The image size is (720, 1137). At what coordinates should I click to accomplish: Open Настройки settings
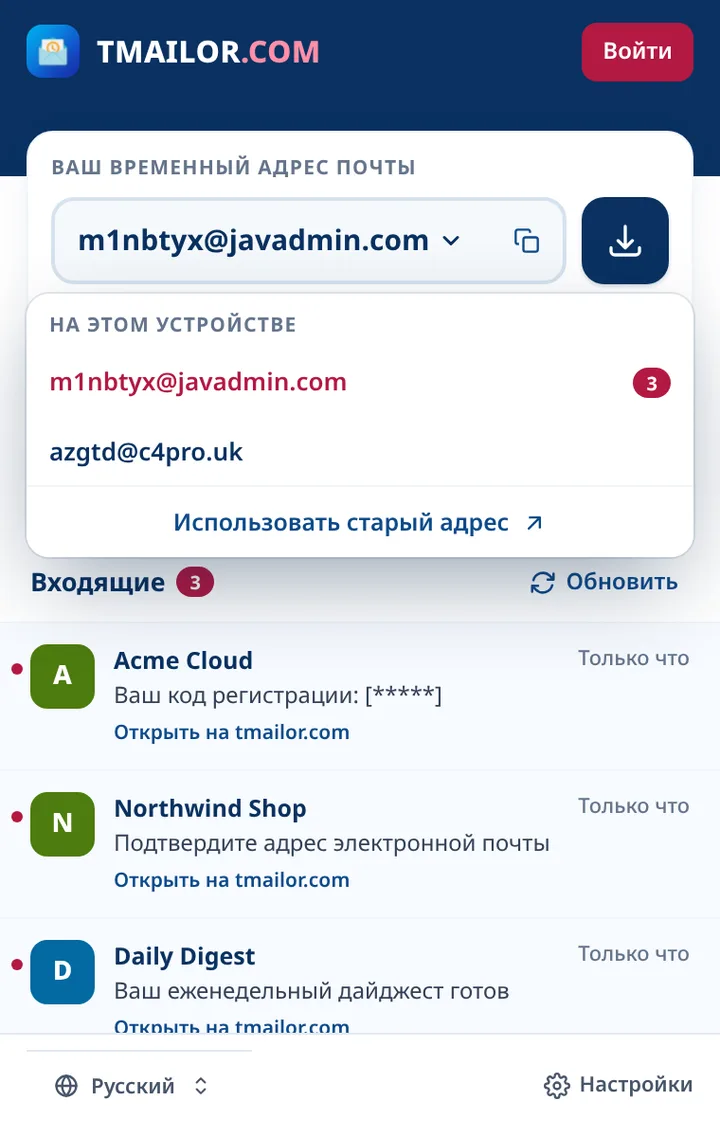click(x=618, y=1085)
